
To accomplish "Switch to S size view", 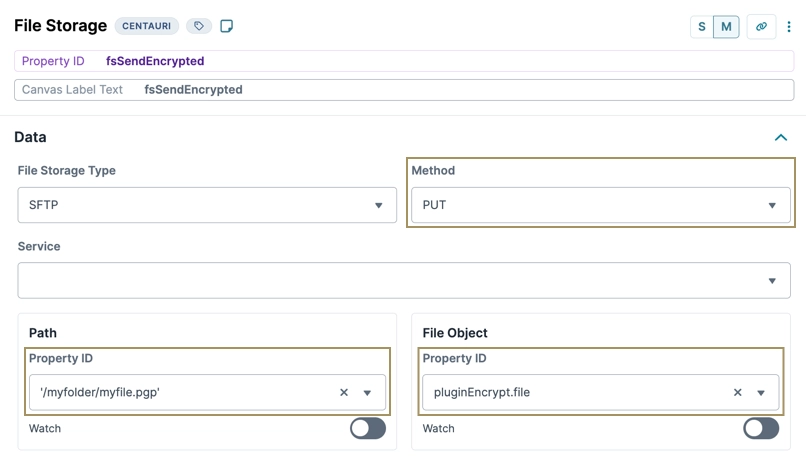I will 702,27.
